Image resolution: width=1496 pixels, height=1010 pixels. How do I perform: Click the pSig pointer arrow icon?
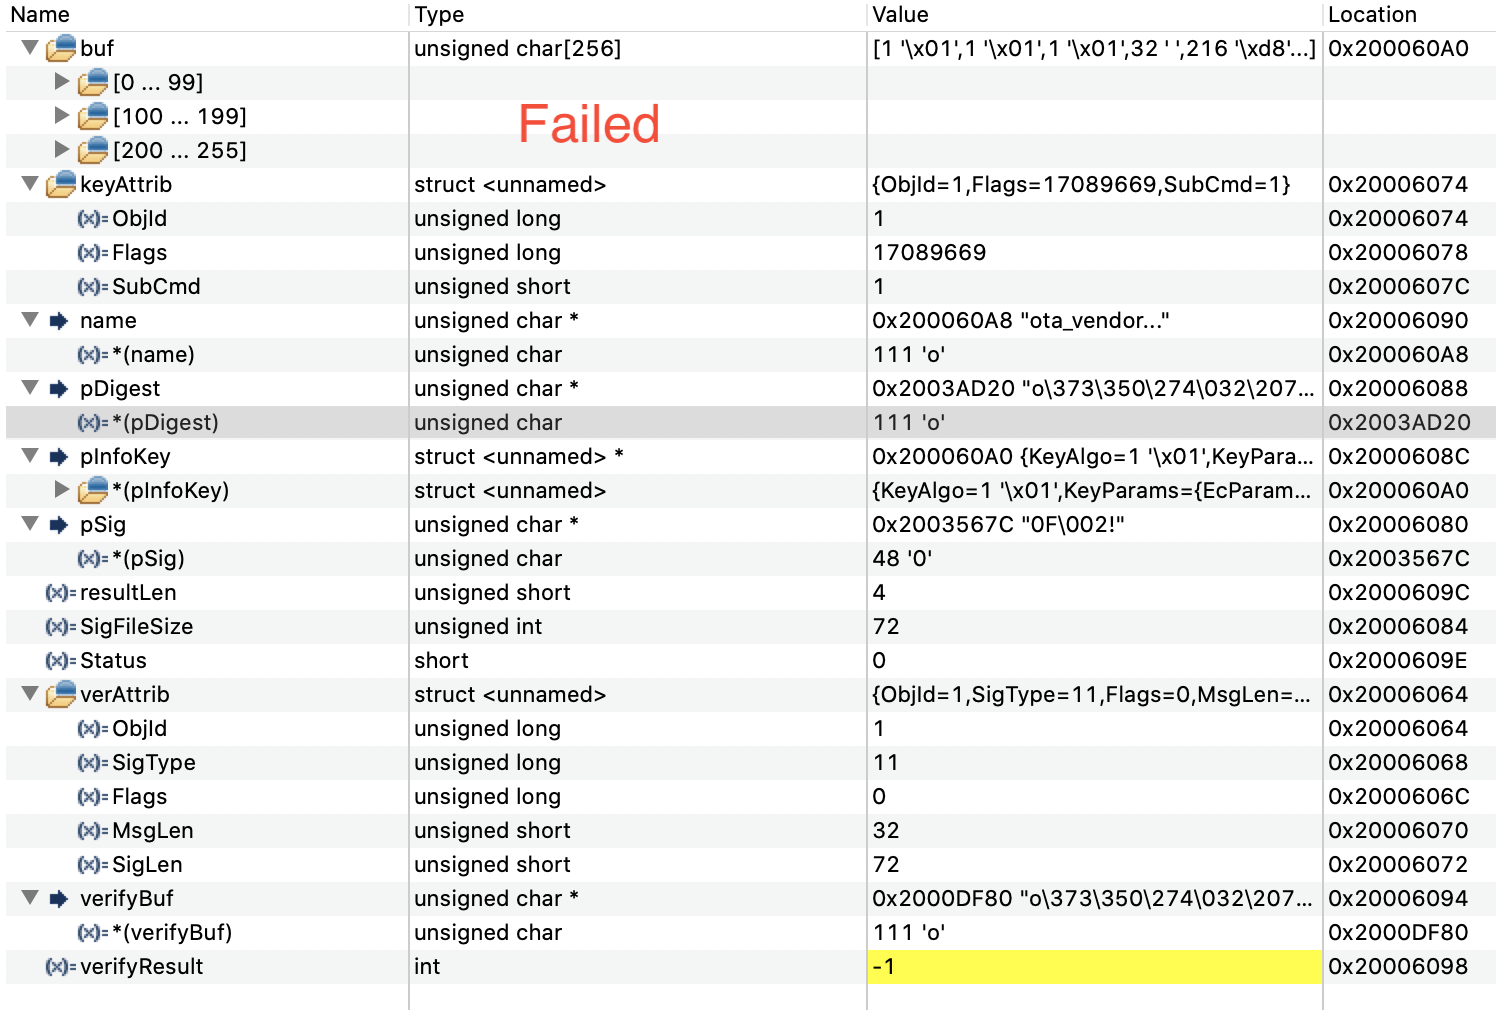(59, 524)
